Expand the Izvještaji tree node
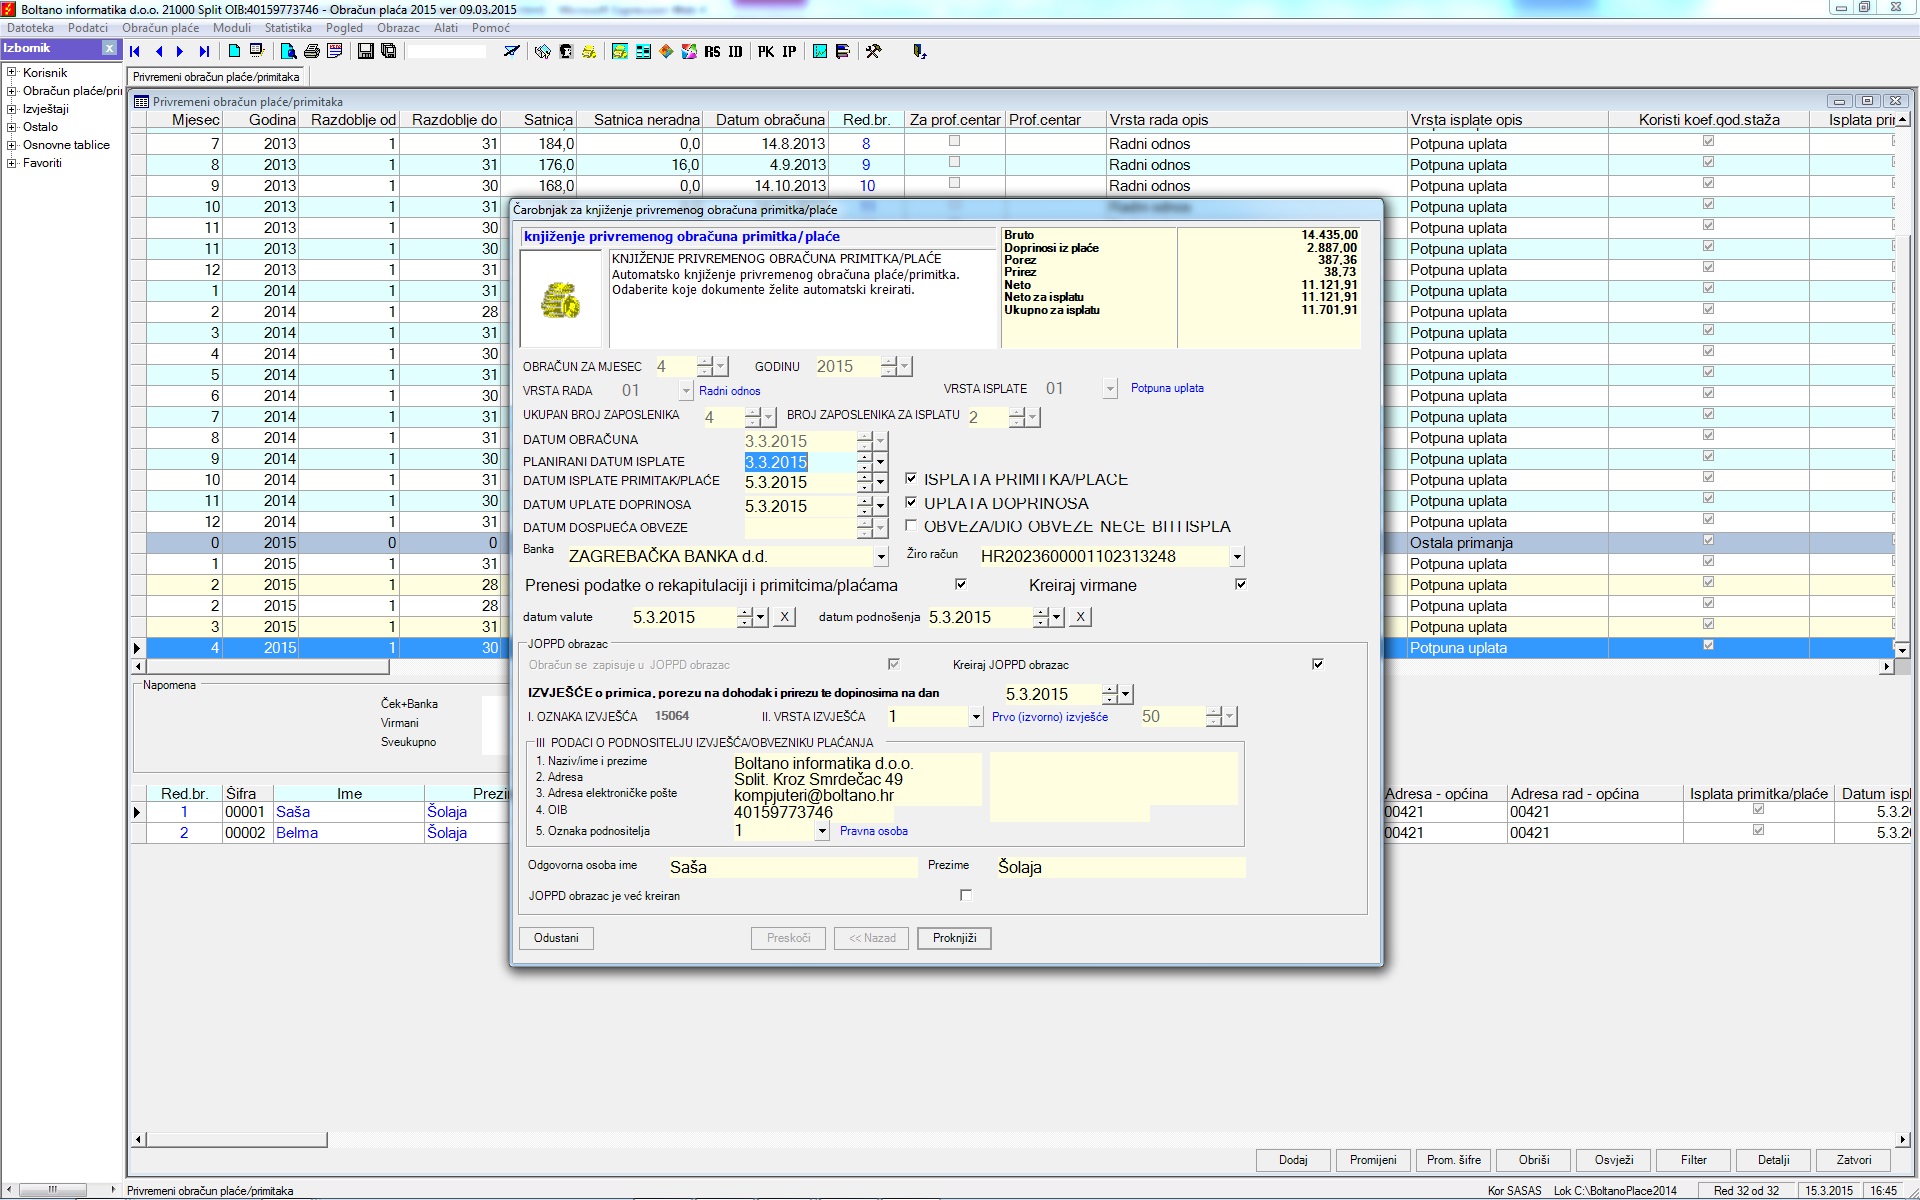The width and height of the screenshot is (1920, 1200). click(11, 109)
